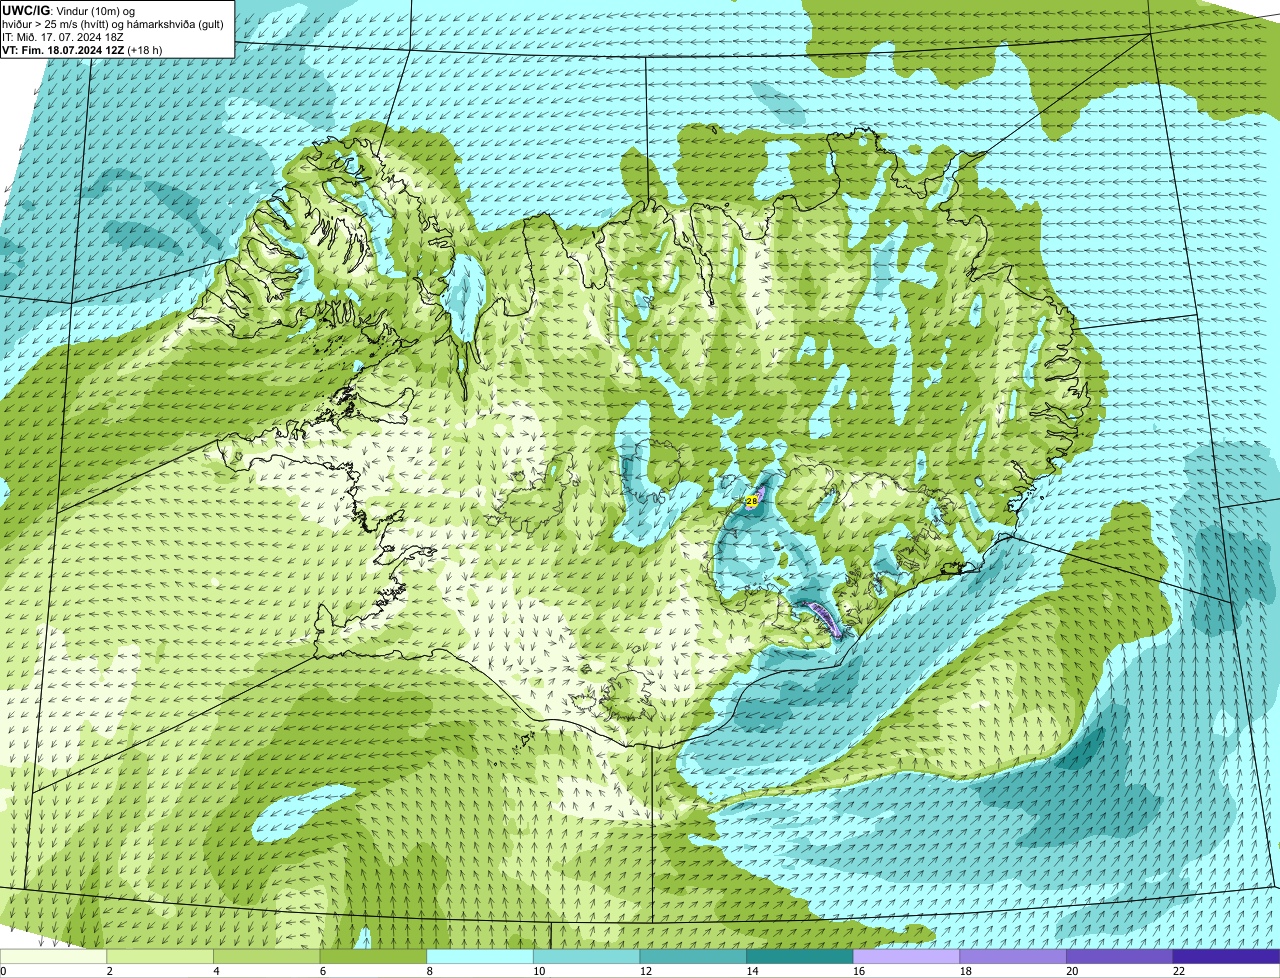Click the 'VT: Fim. 18.07.2024 12Z (+18 h)' line
Viewport: 1280px width, 978px height.
(82, 50)
